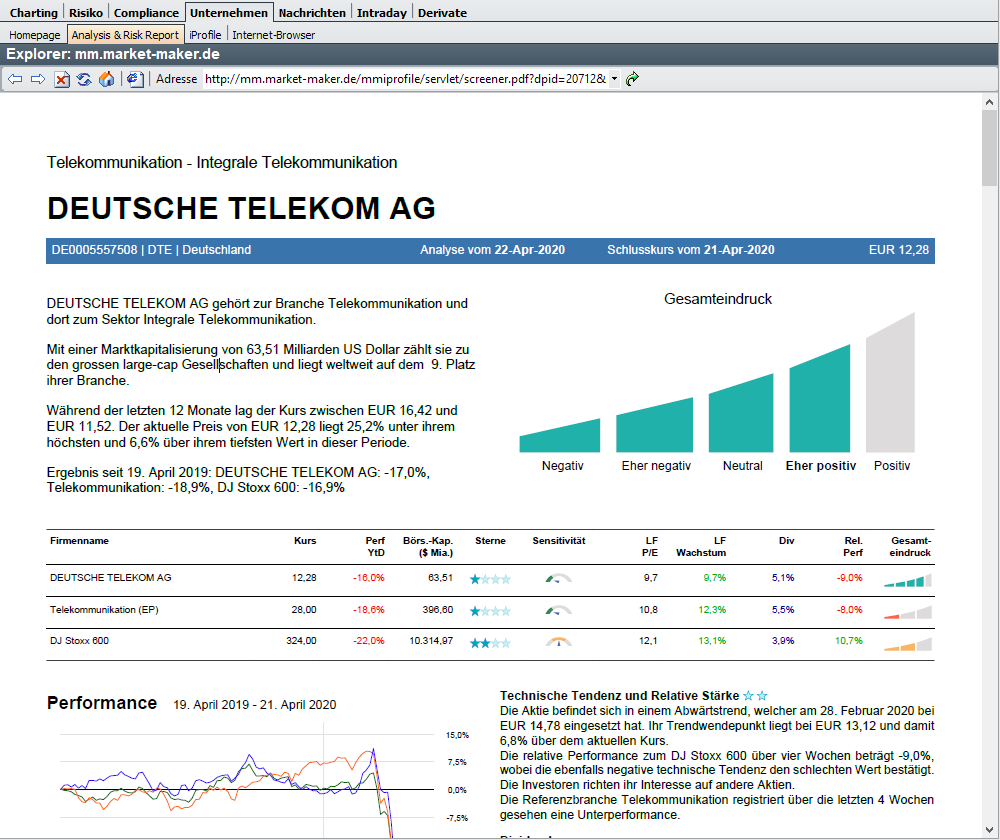Click the green go arrow icon

pyautogui.click(x=632, y=79)
